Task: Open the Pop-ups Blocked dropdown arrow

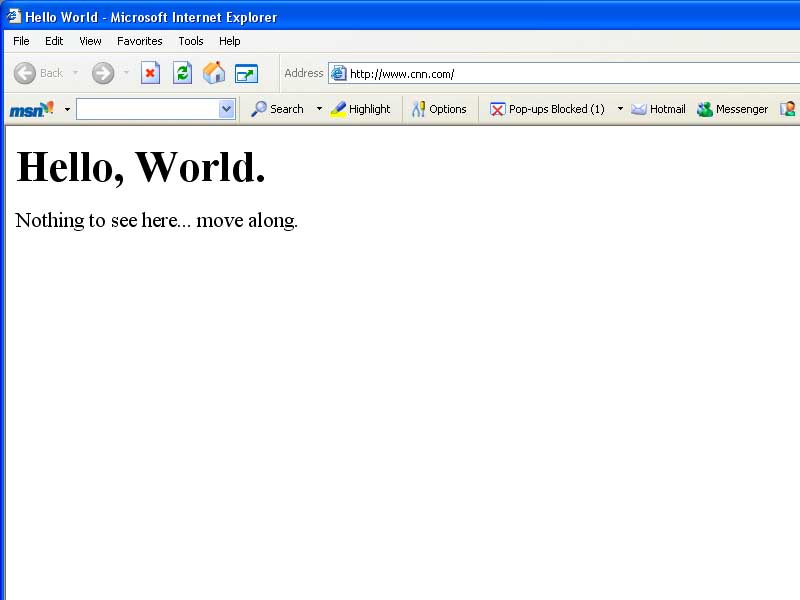Action: 619,109
